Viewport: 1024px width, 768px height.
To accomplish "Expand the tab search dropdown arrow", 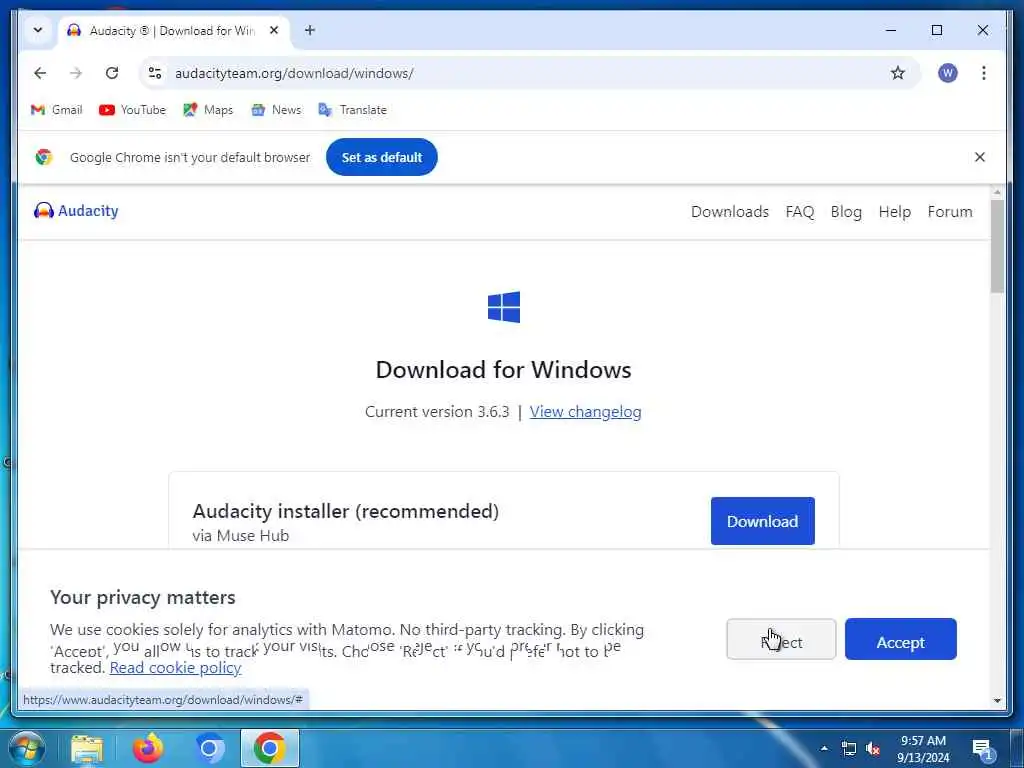I will tap(37, 30).
